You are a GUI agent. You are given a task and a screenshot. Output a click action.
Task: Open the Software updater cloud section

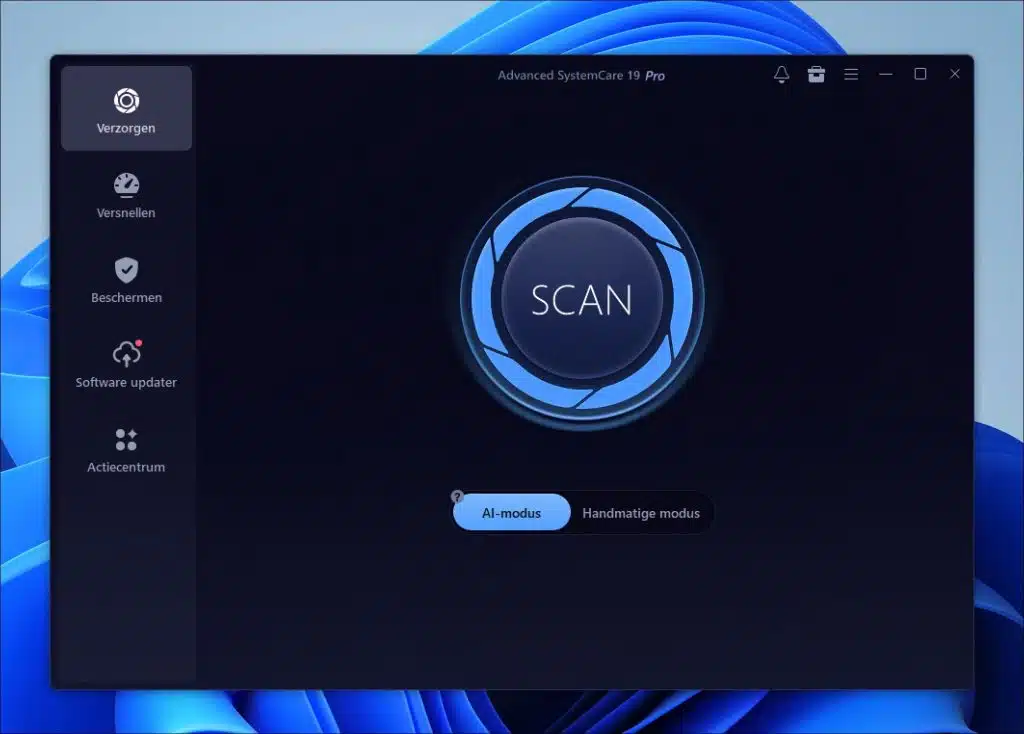[126, 365]
